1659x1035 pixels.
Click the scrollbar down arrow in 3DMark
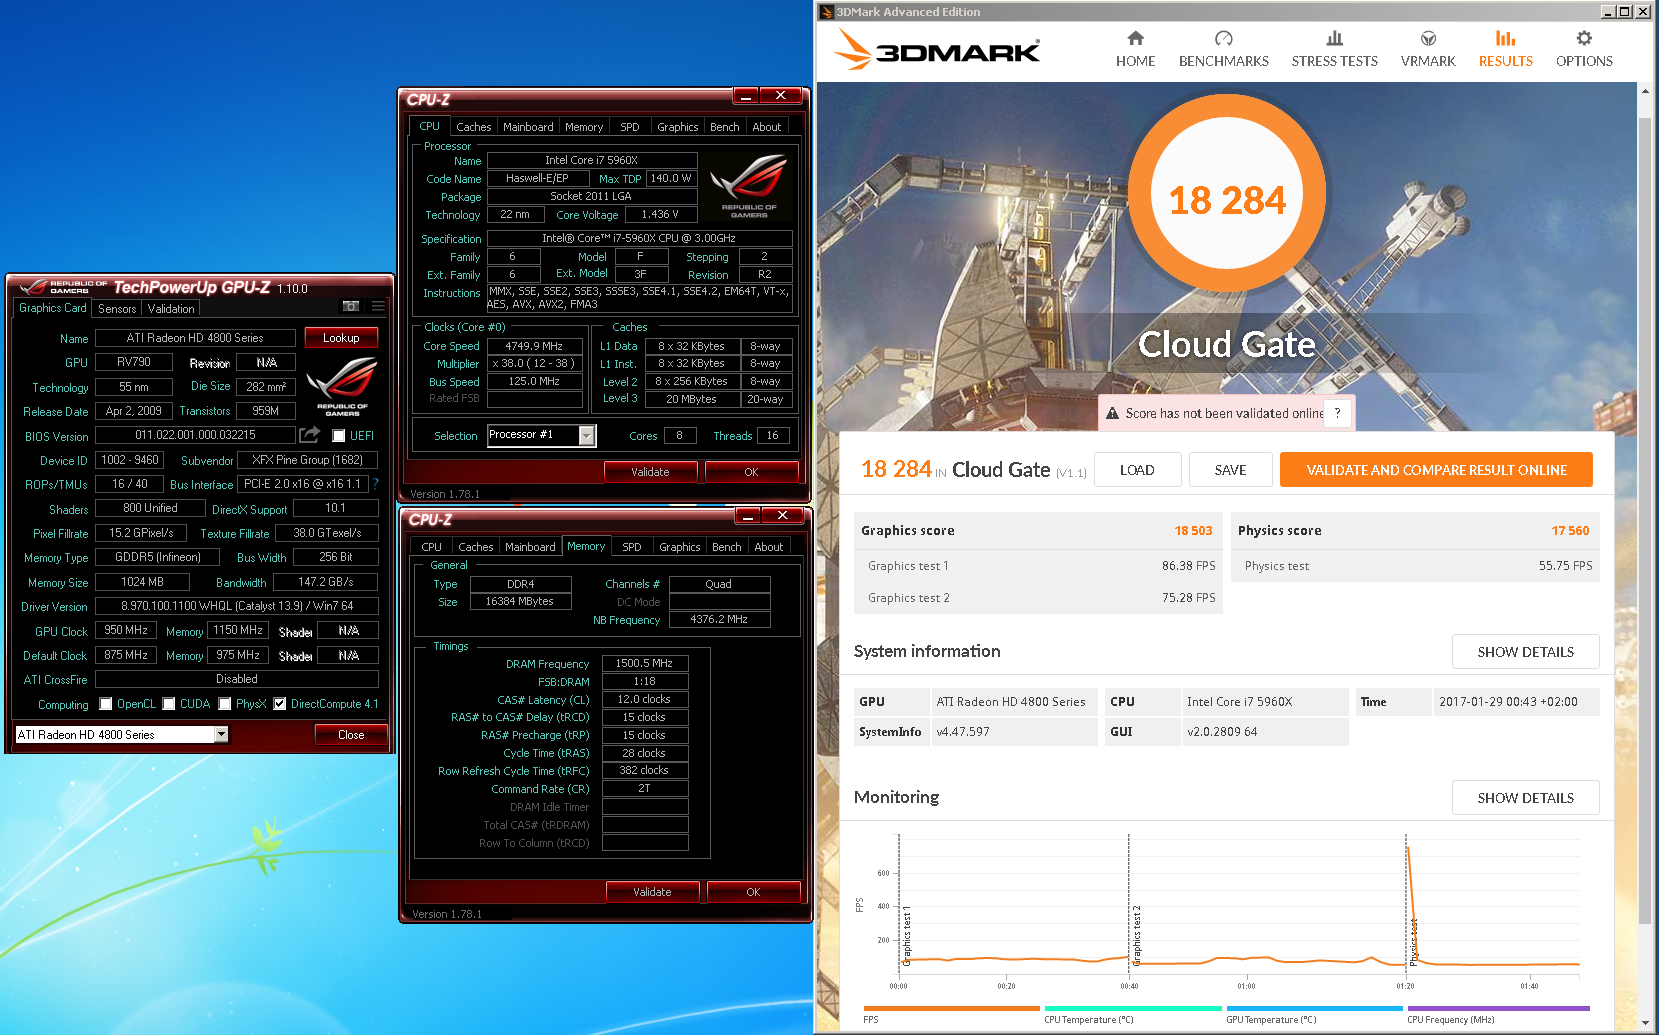click(1645, 1022)
